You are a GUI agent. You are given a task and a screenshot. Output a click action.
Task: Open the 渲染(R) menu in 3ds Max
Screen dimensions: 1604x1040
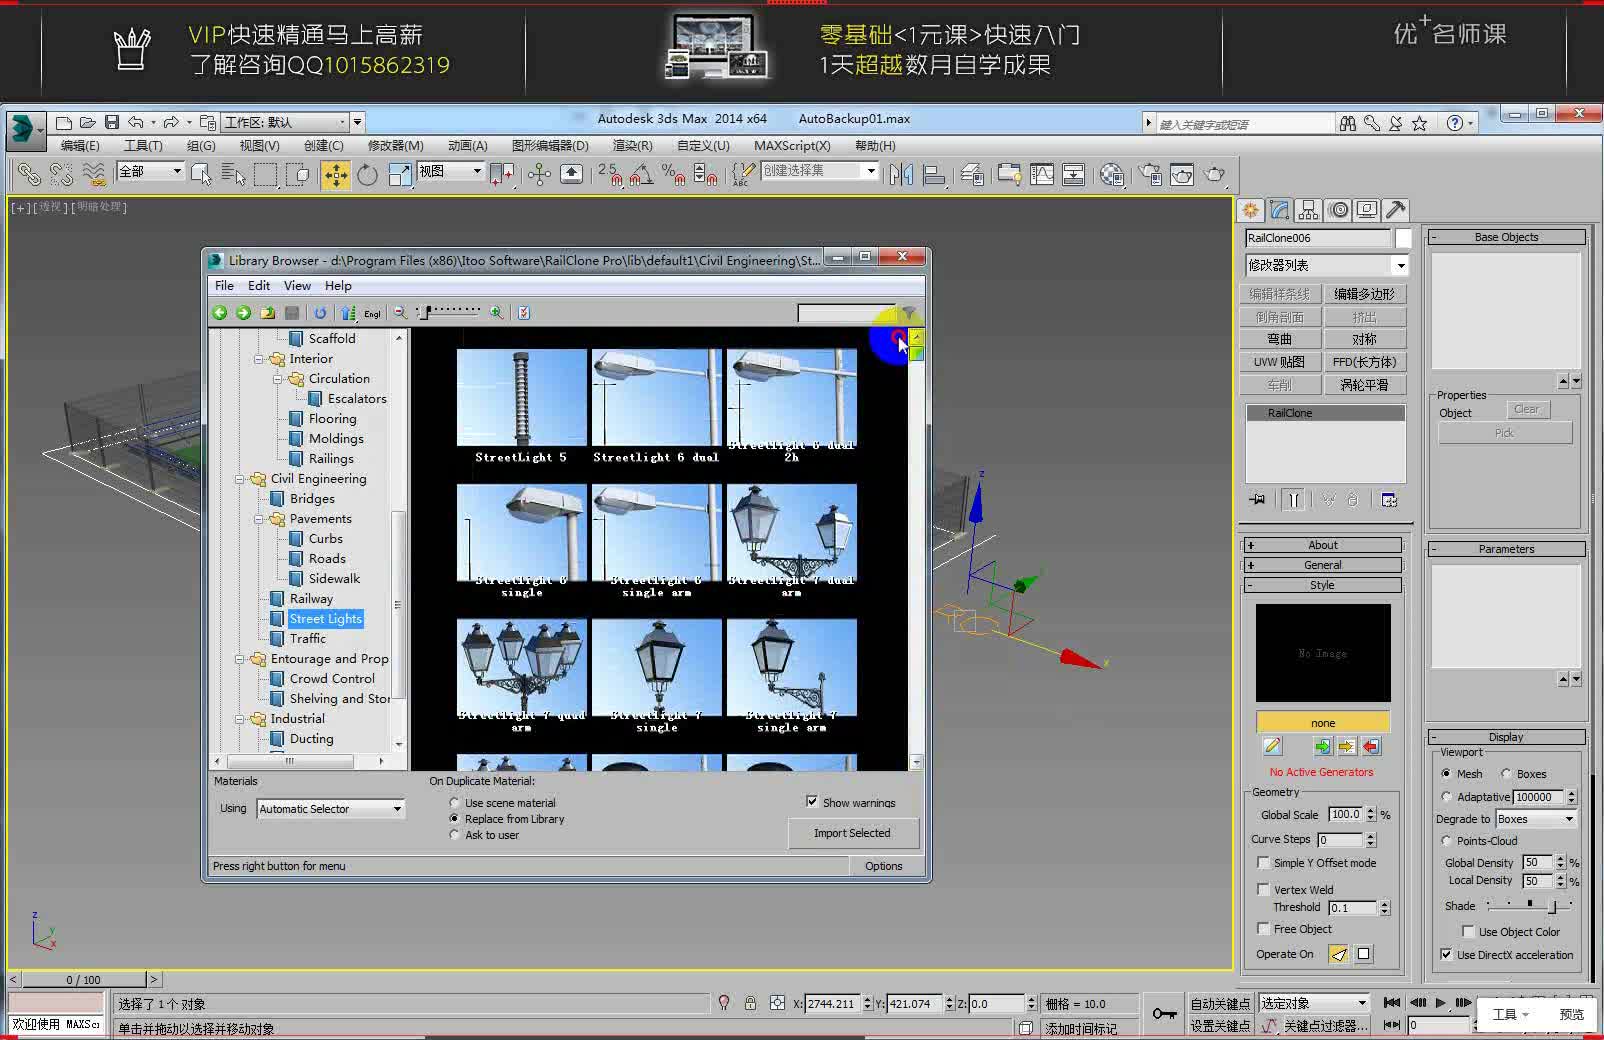pos(632,145)
